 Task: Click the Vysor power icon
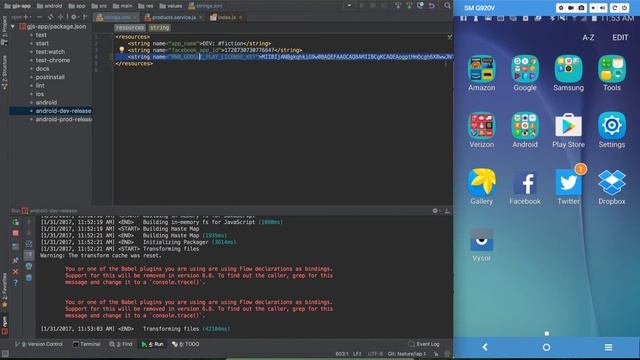point(624,8)
